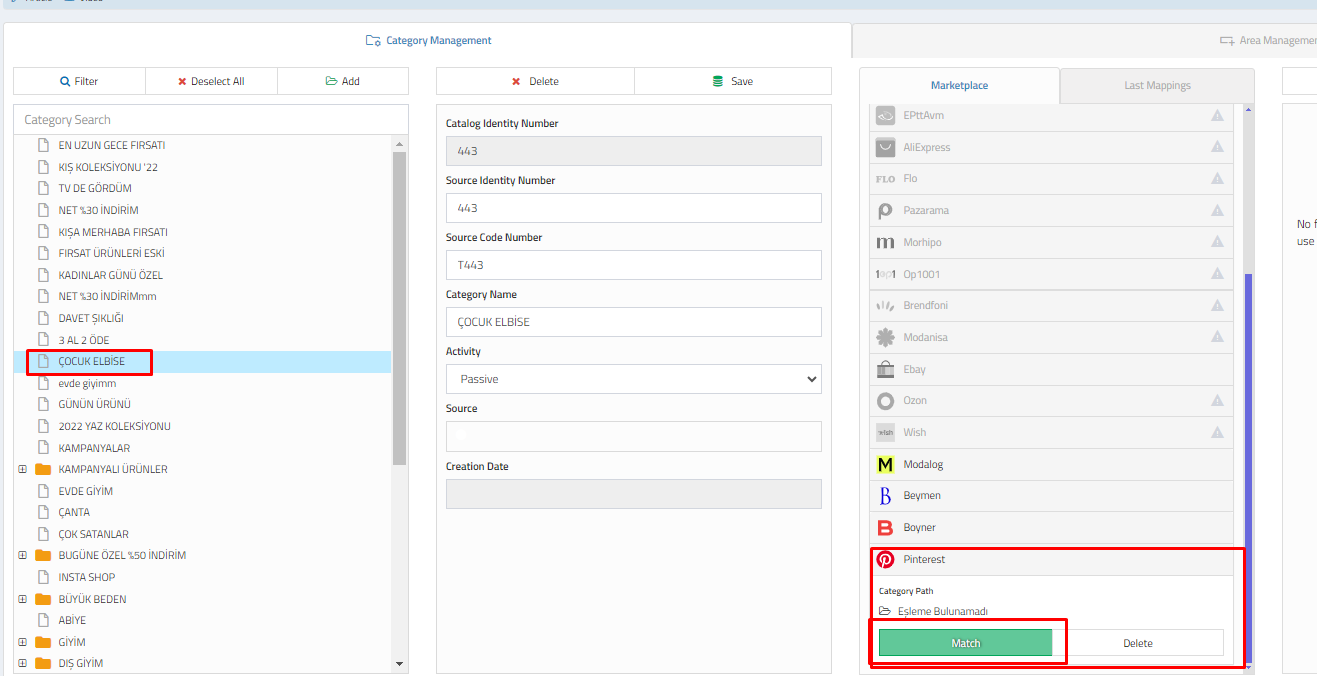Viewport: 1317px width, 676px height.
Task: Click Deselect All in the category toolbar
Action: pos(211,82)
